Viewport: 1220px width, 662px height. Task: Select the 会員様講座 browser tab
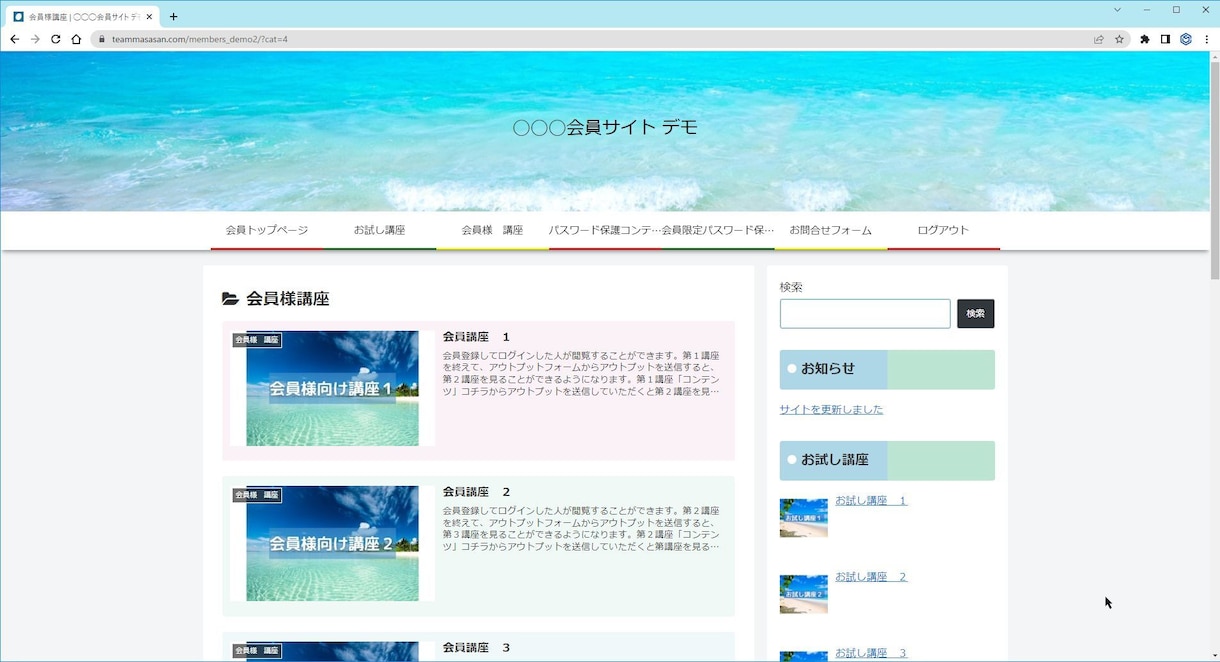coord(82,16)
